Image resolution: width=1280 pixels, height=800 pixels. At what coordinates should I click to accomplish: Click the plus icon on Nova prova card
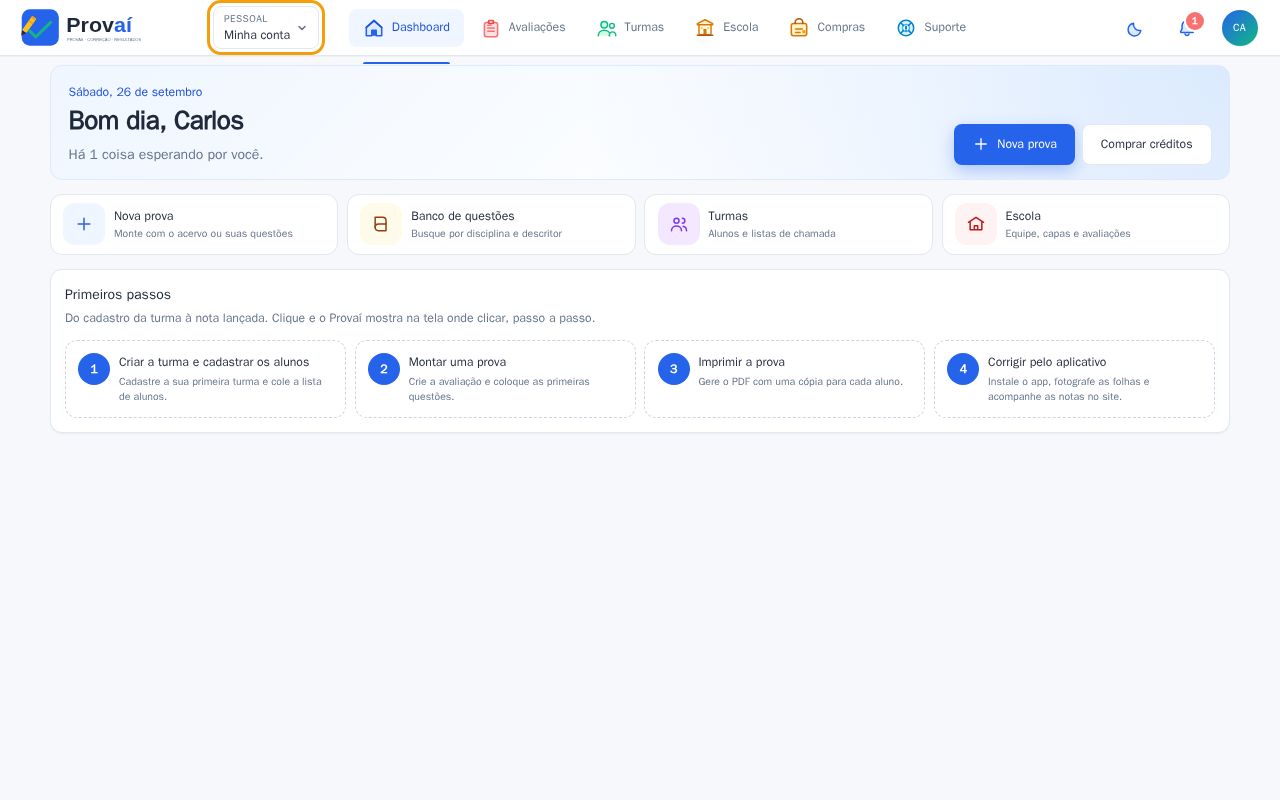84,224
